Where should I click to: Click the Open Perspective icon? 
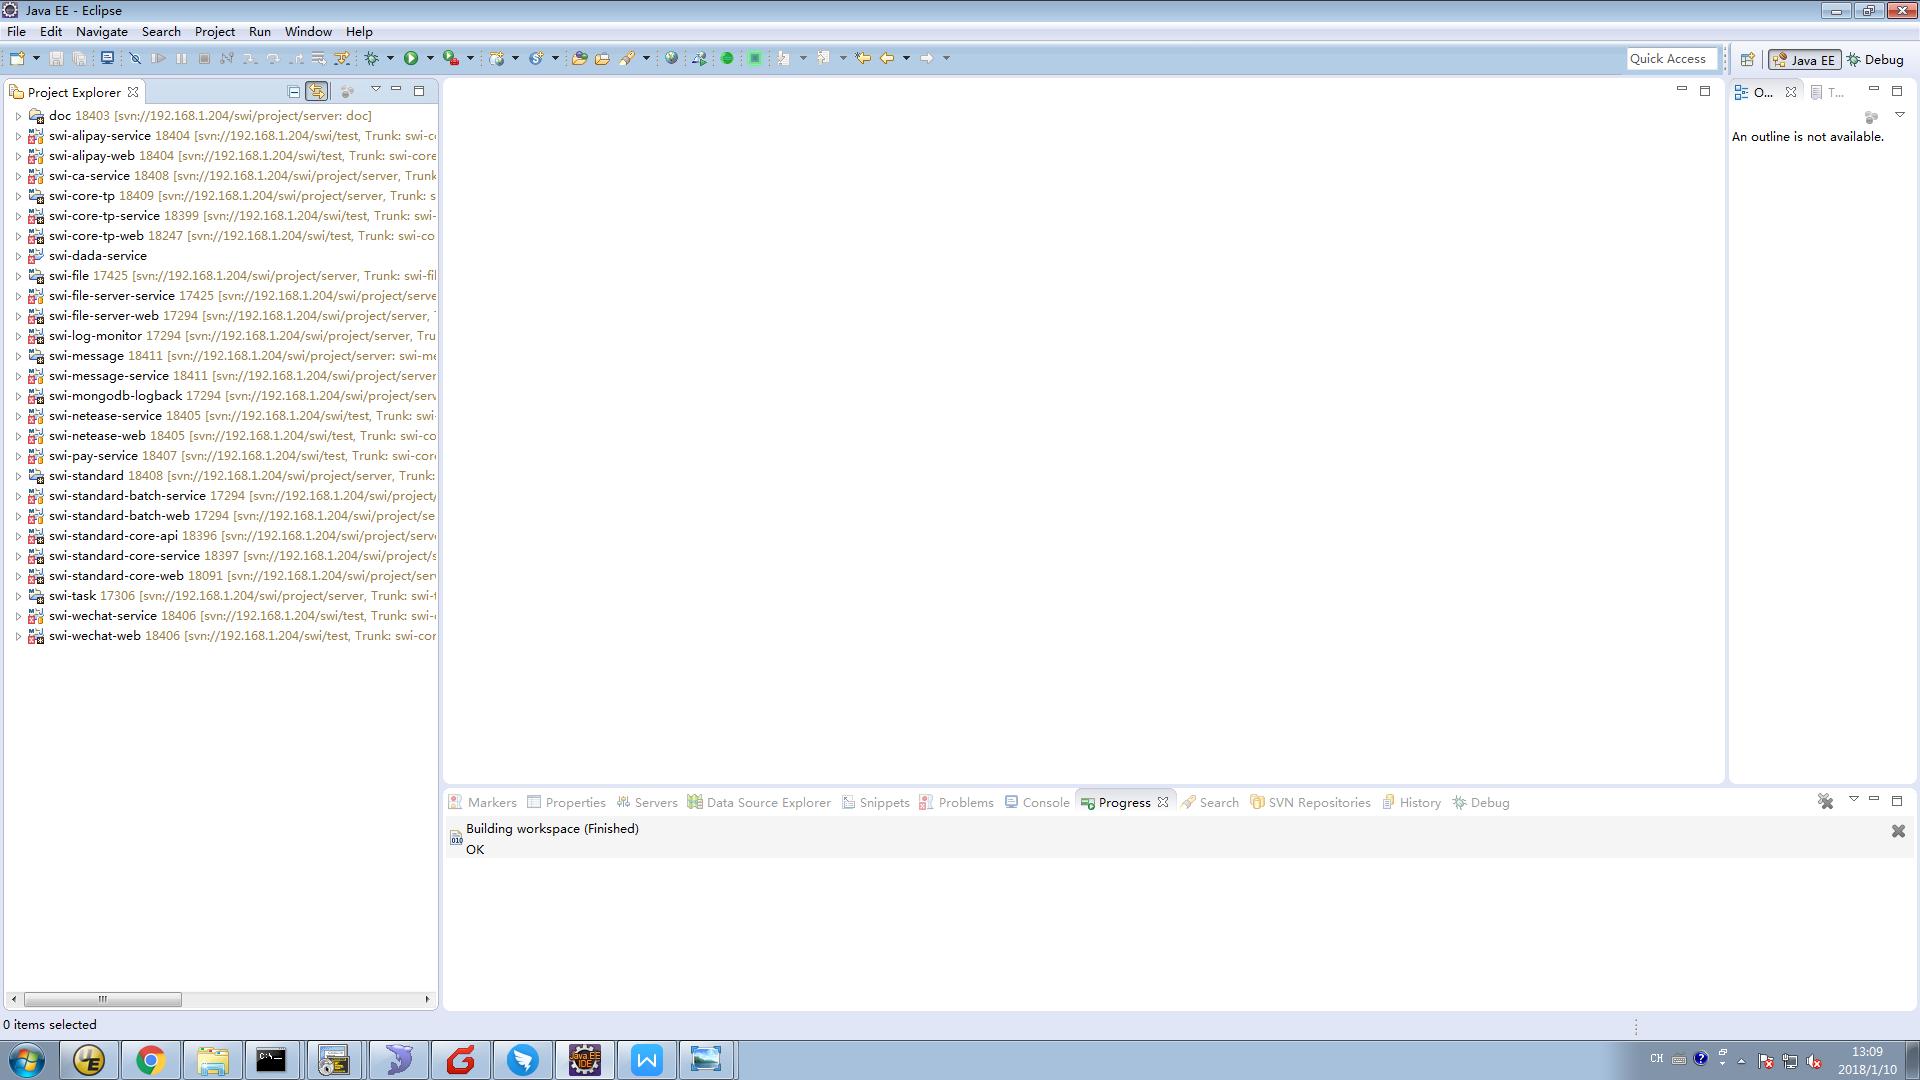click(x=1747, y=60)
